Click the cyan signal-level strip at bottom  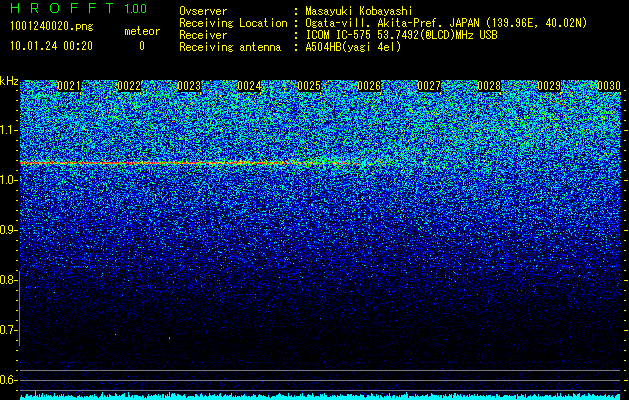(x=321, y=396)
